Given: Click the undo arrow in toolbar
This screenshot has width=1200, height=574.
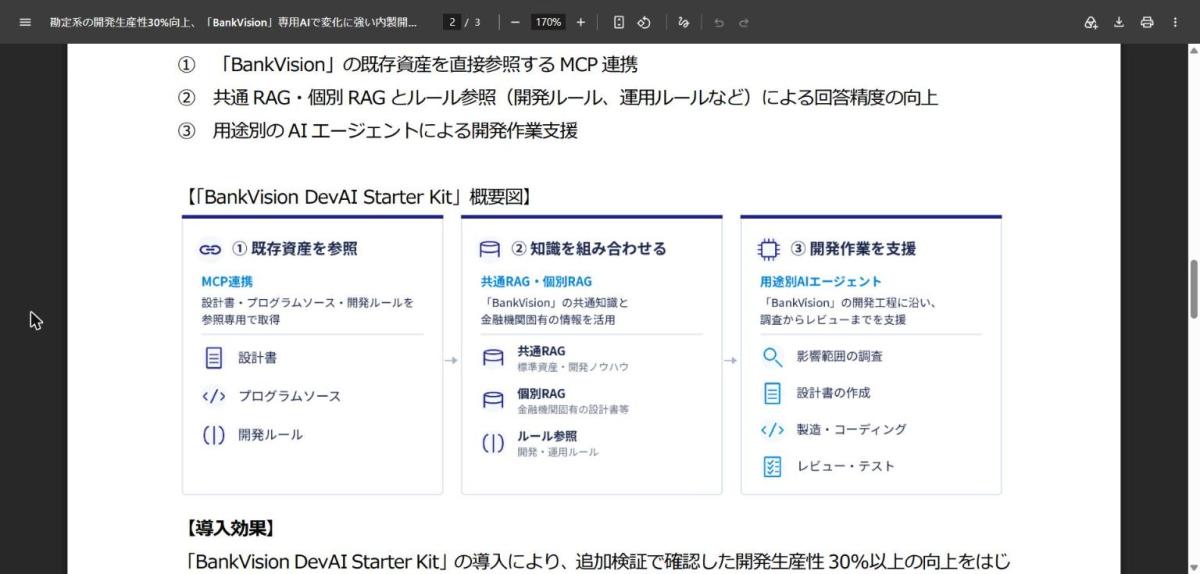Looking at the screenshot, I should click(x=718, y=22).
